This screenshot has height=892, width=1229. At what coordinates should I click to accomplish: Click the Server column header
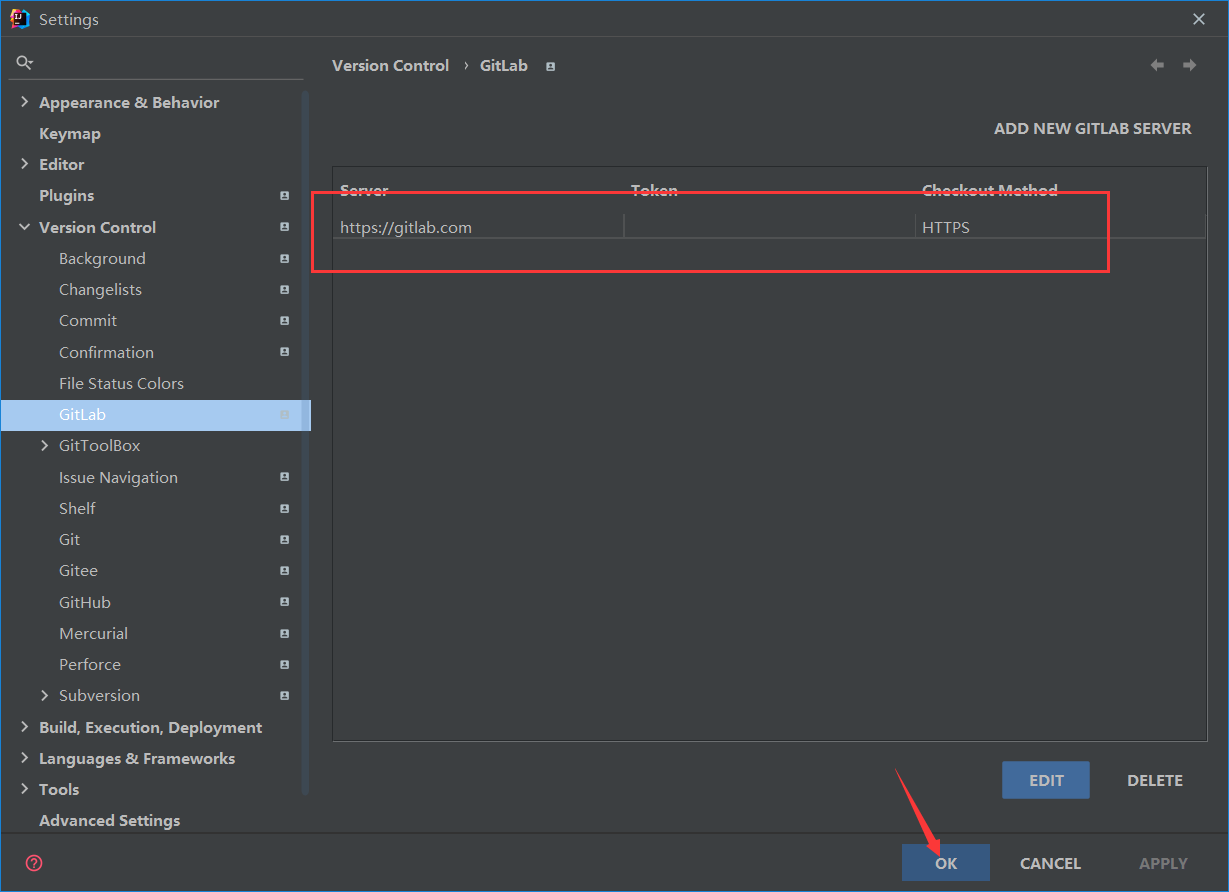click(364, 190)
